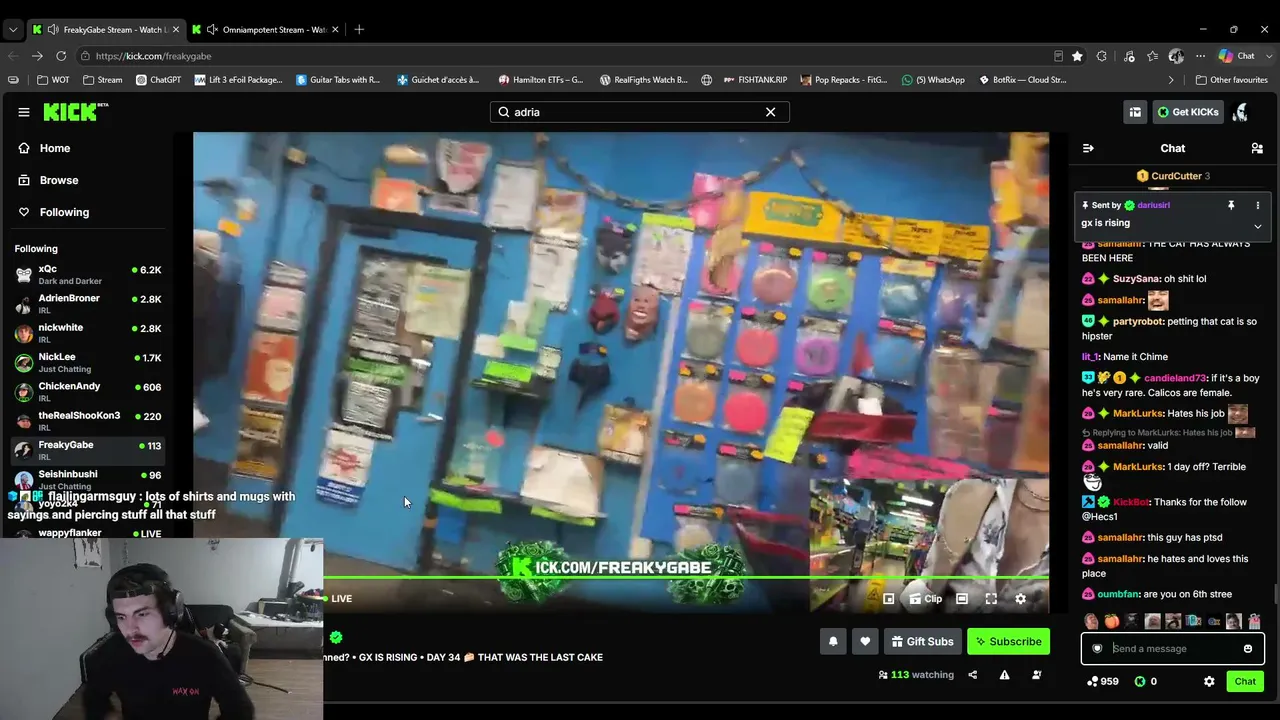Click the chat message input field
The width and height of the screenshot is (1280, 720).
1172,649
